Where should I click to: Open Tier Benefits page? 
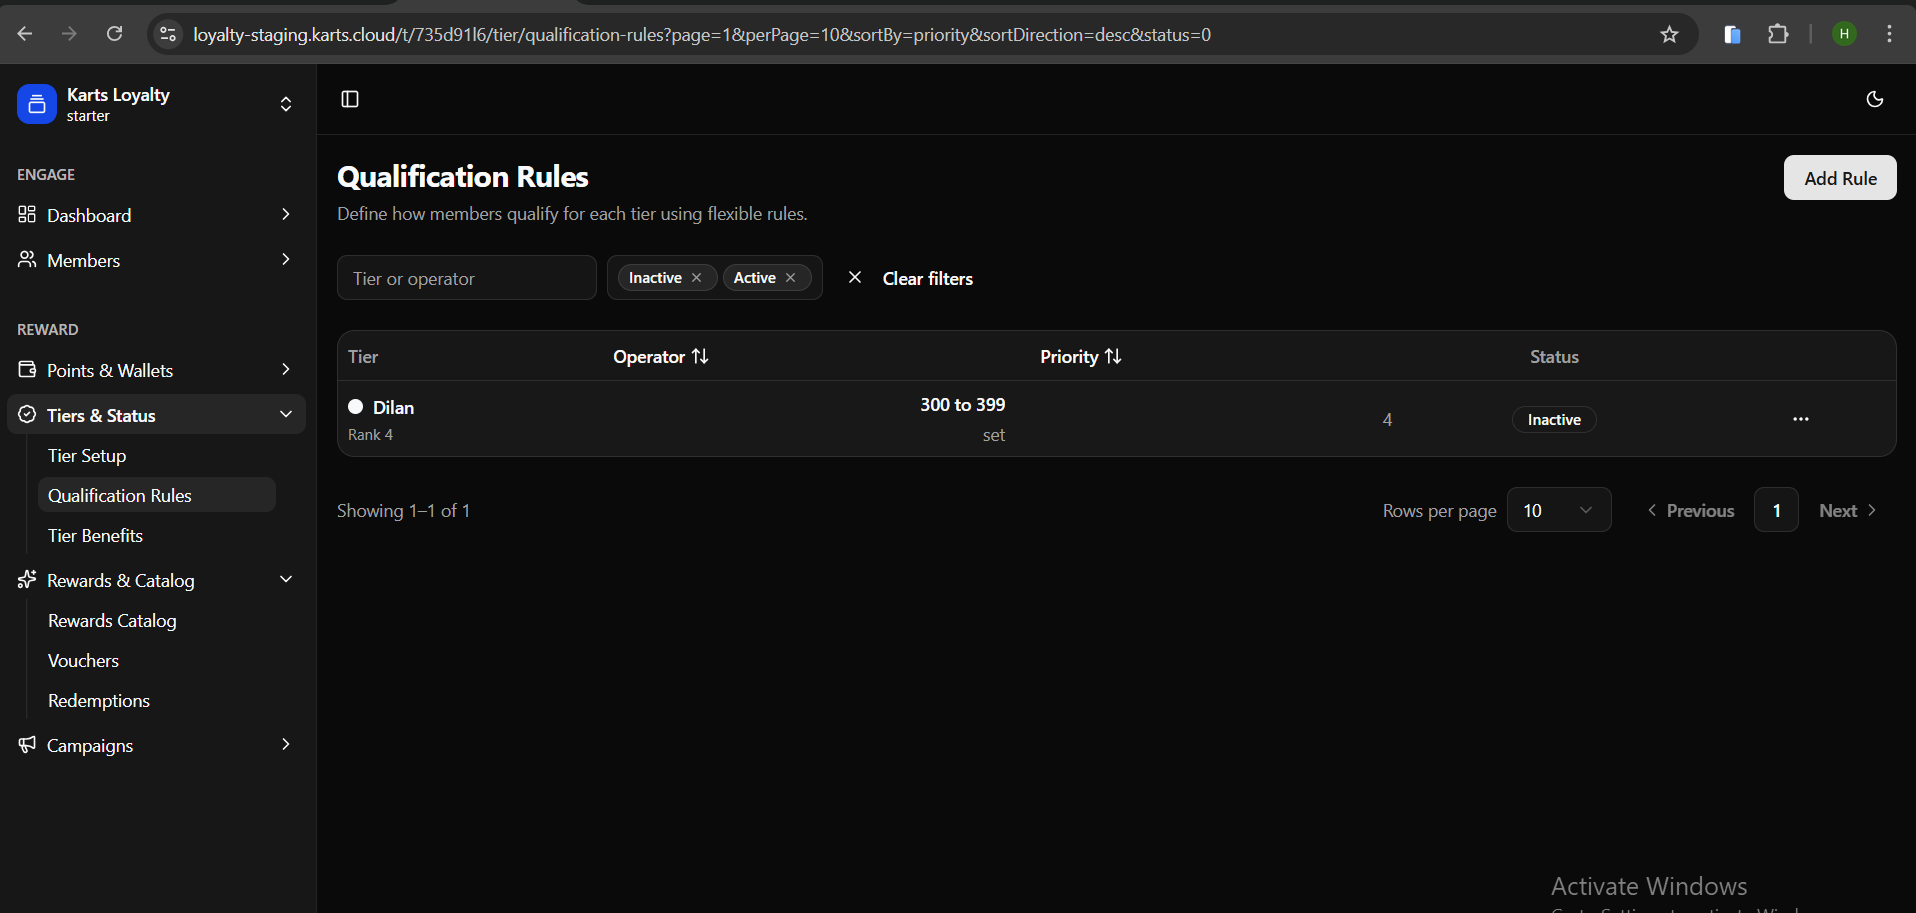[x=95, y=536]
